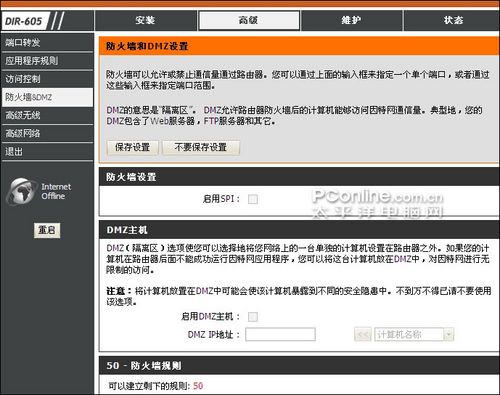This screenshot has height=395, width=500.
Task: Click the Internet Offline globe icon
Action: pyautogui.click(x=21, y=191)
